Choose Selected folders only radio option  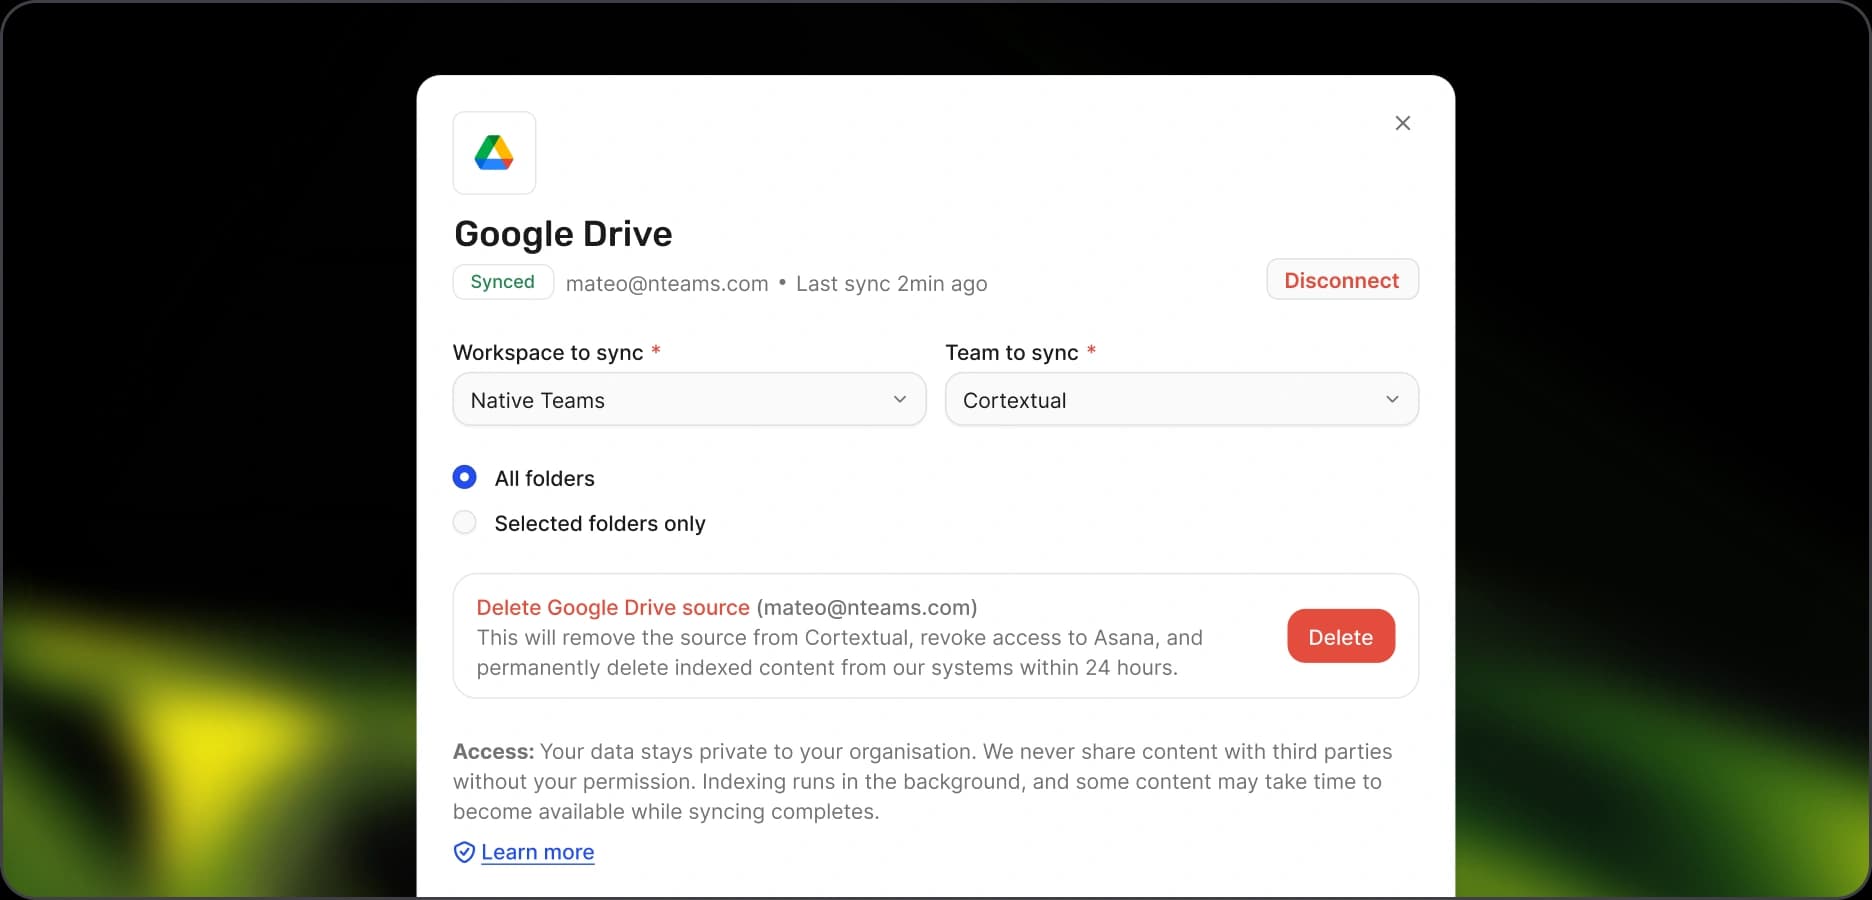pos(464,522)
